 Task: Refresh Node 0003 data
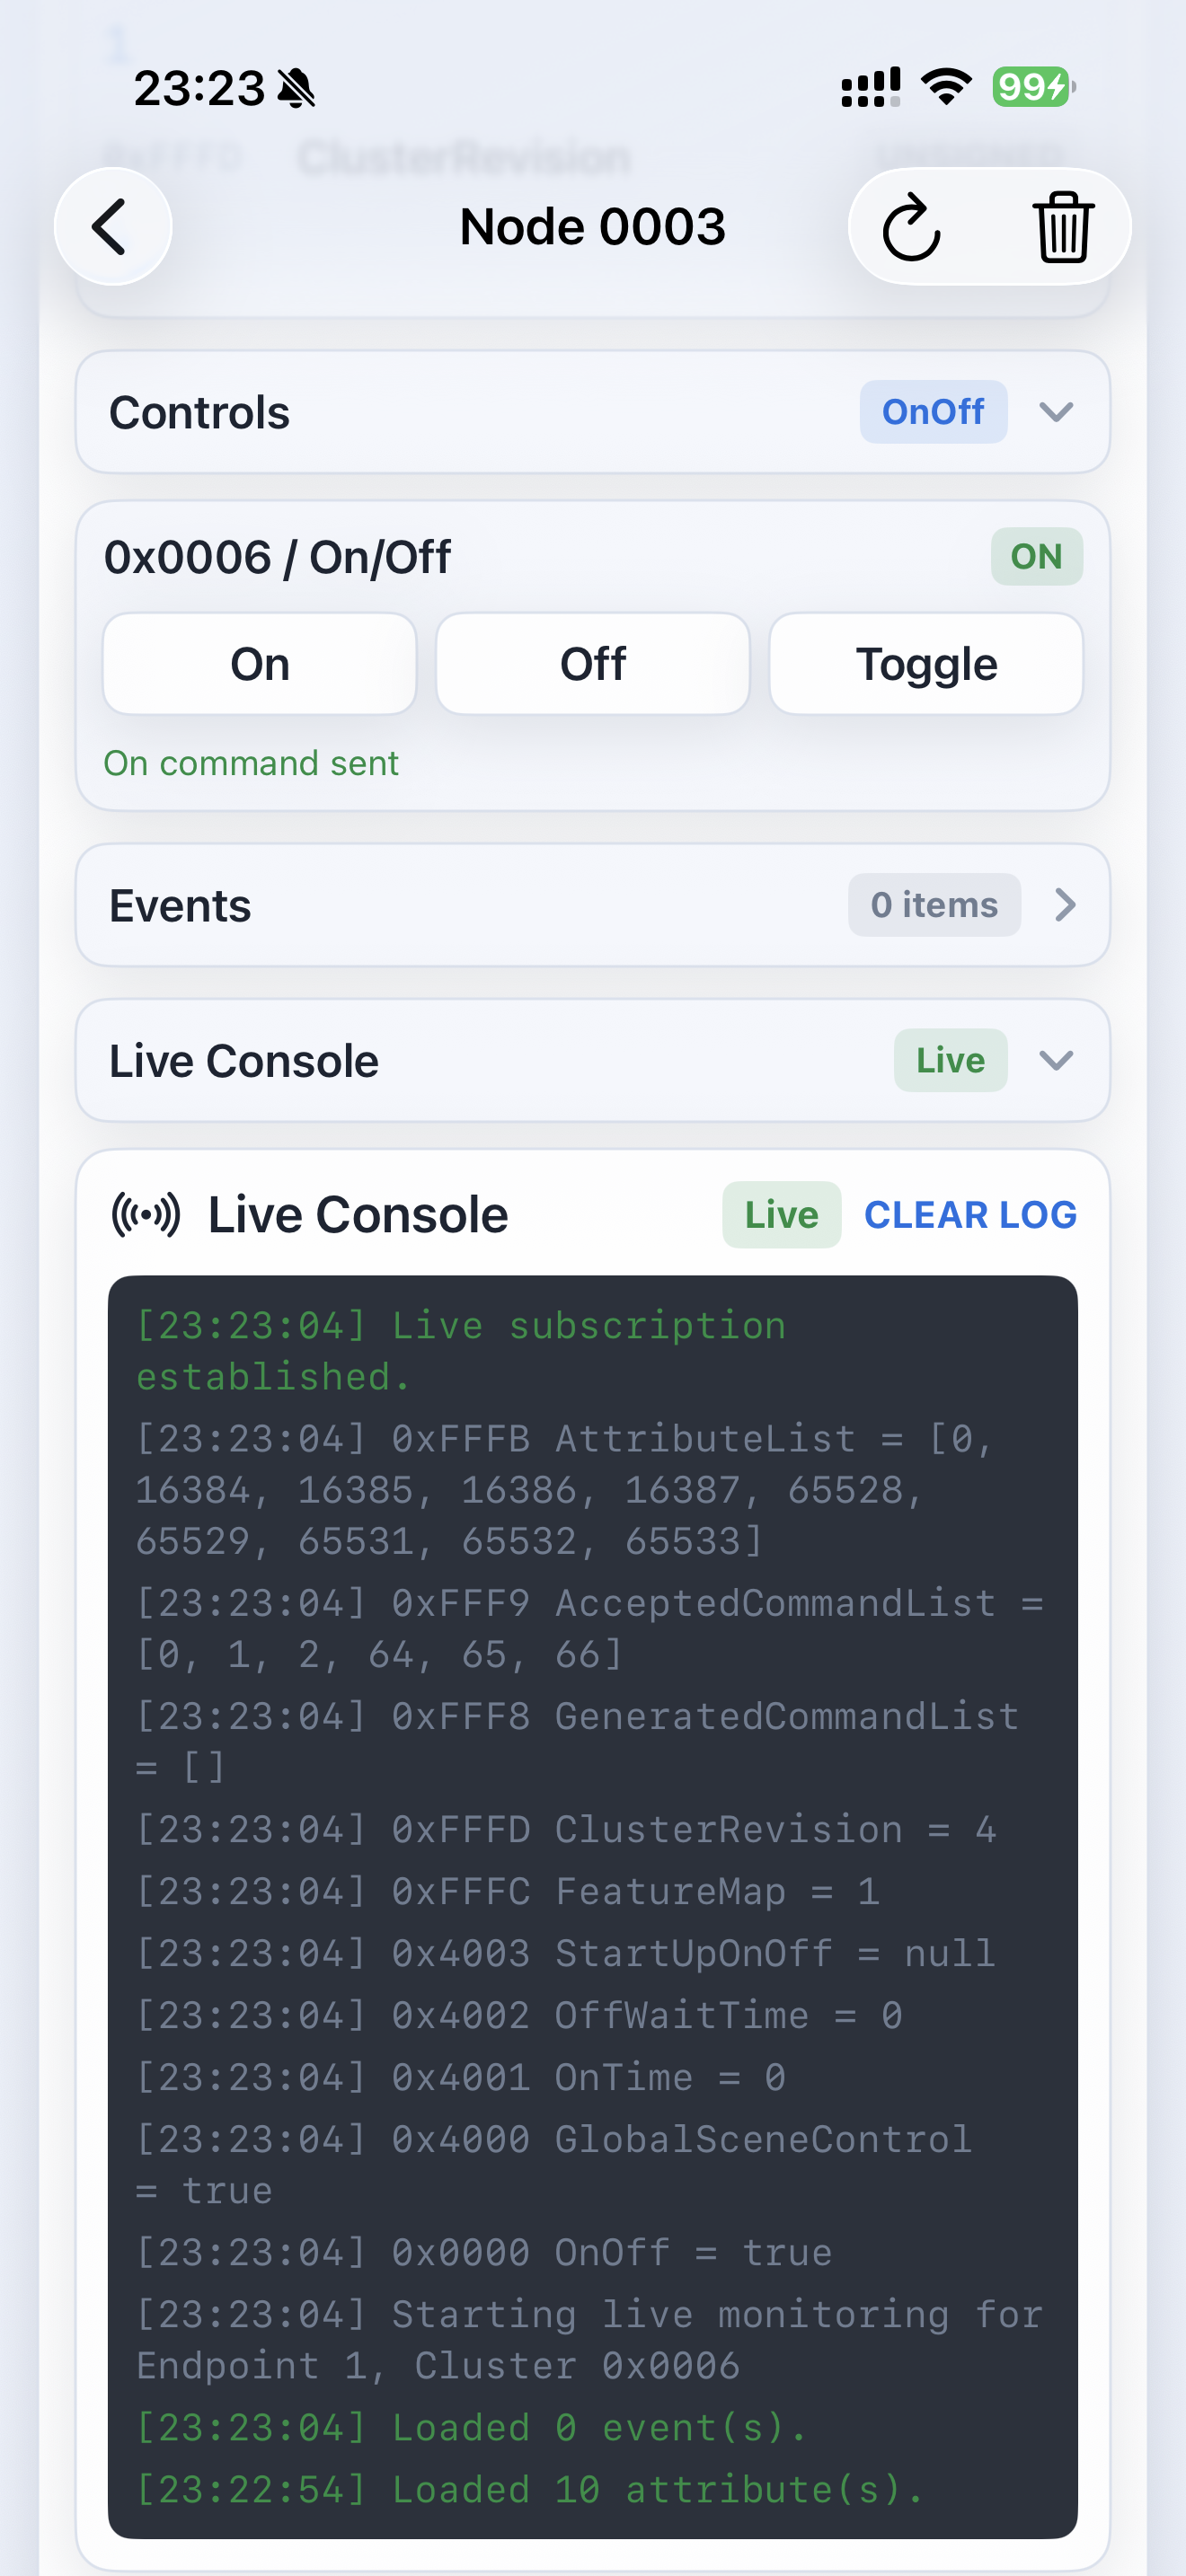(912, 226)
